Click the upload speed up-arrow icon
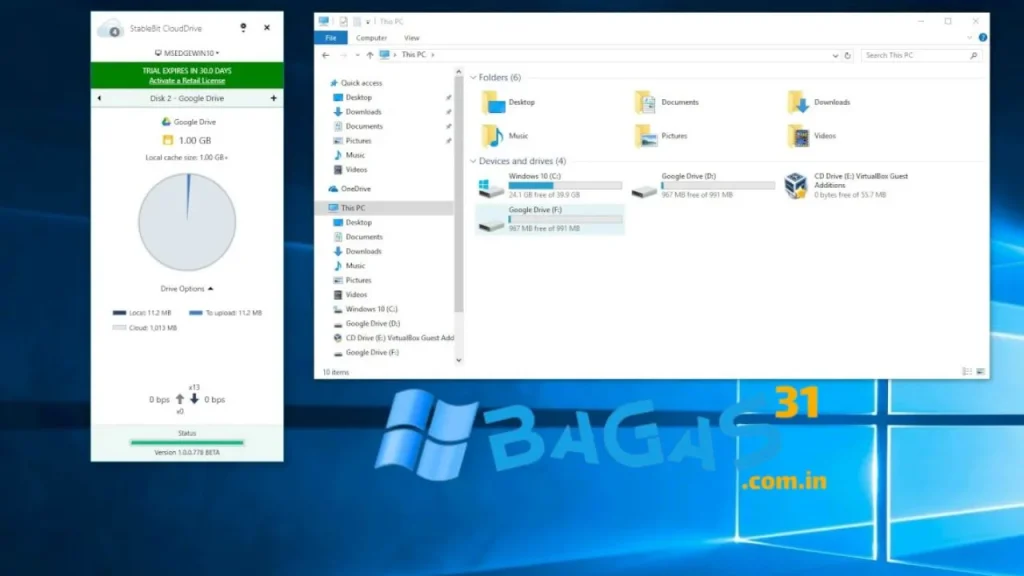The width and height of the screenshot is (1024, 576). click(180, 399)
